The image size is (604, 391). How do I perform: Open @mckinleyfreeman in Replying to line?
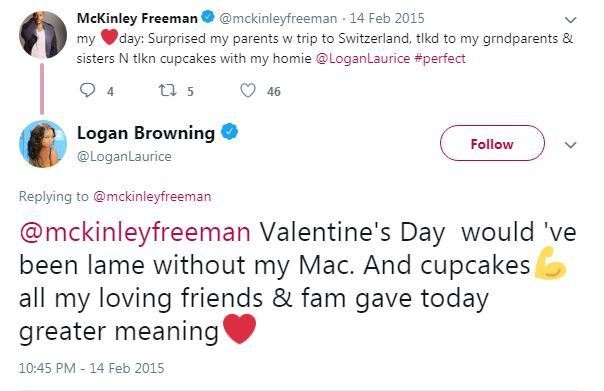tap(152, 196)
